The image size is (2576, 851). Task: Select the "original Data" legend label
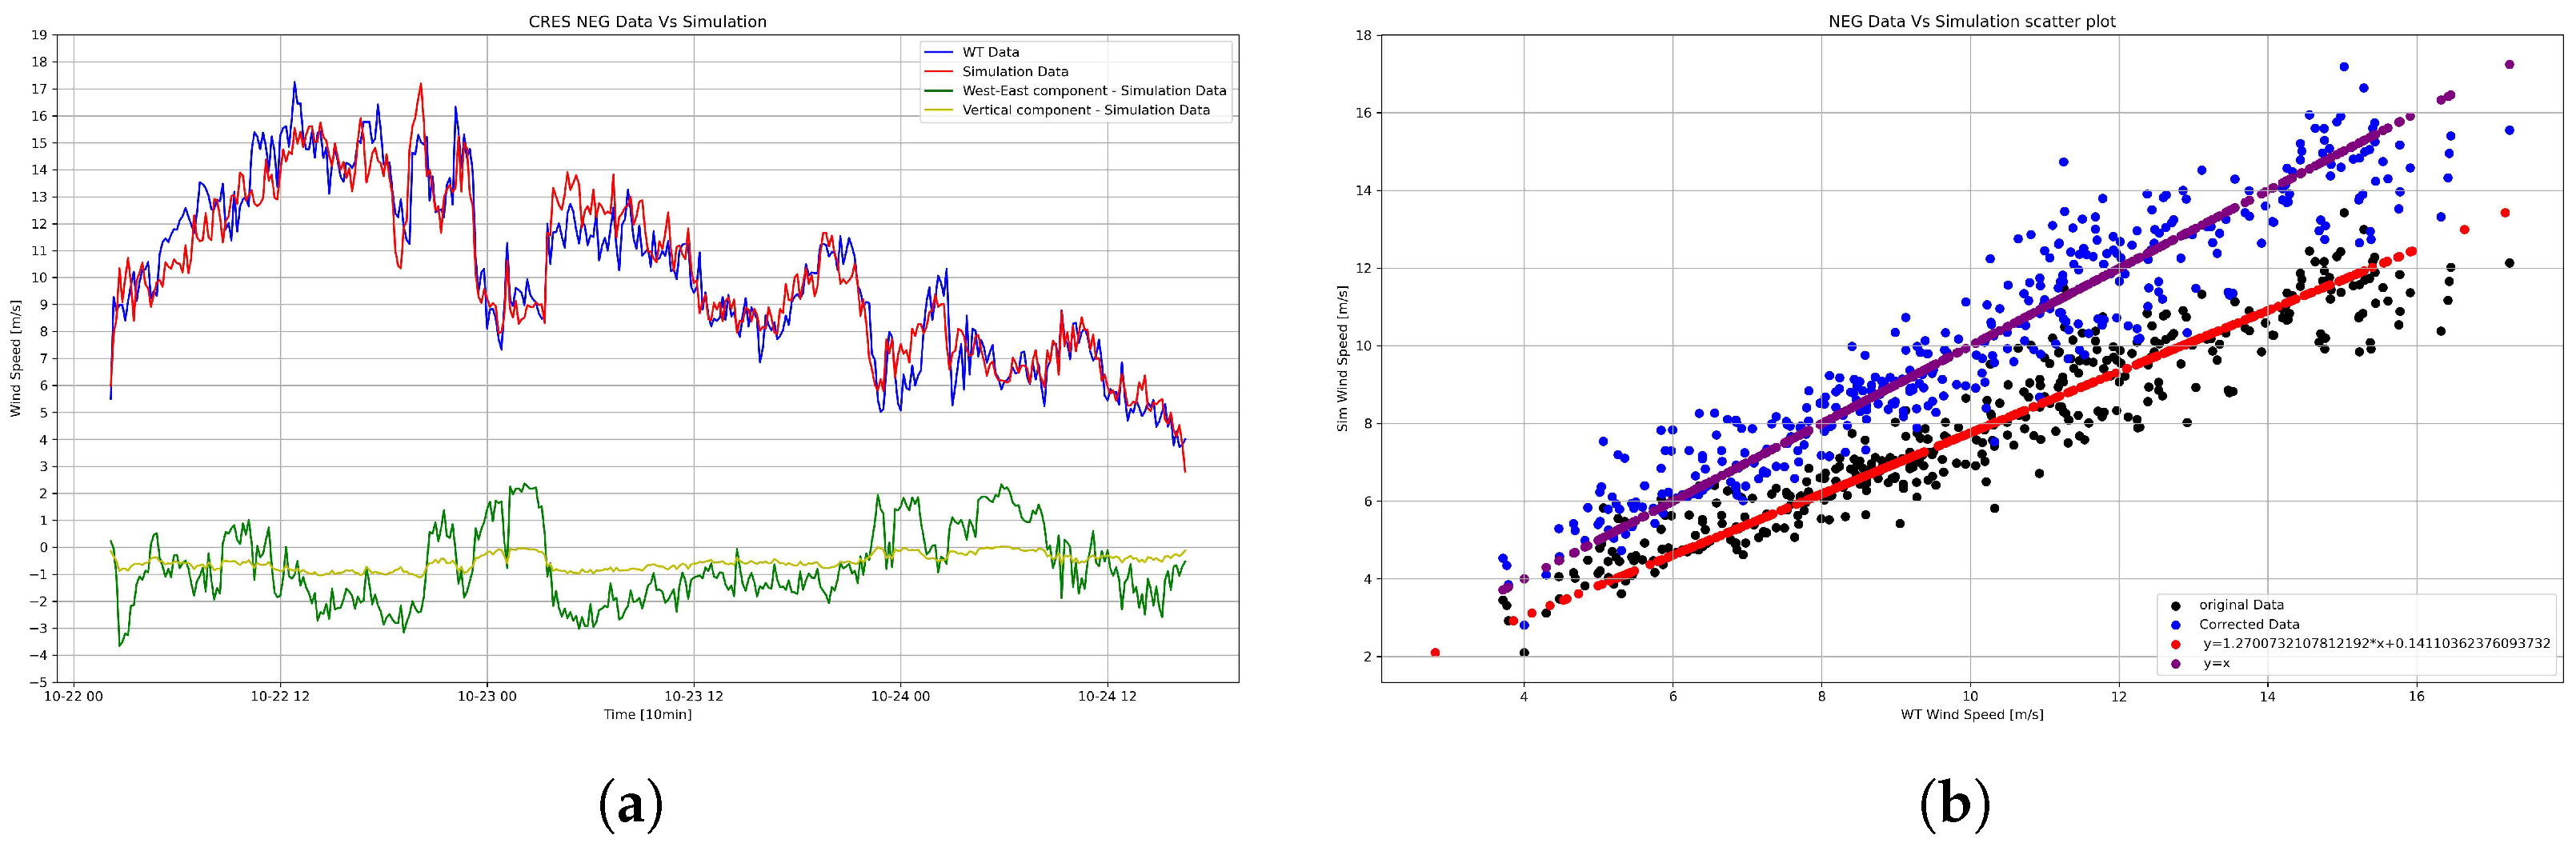pos(2241,605)
